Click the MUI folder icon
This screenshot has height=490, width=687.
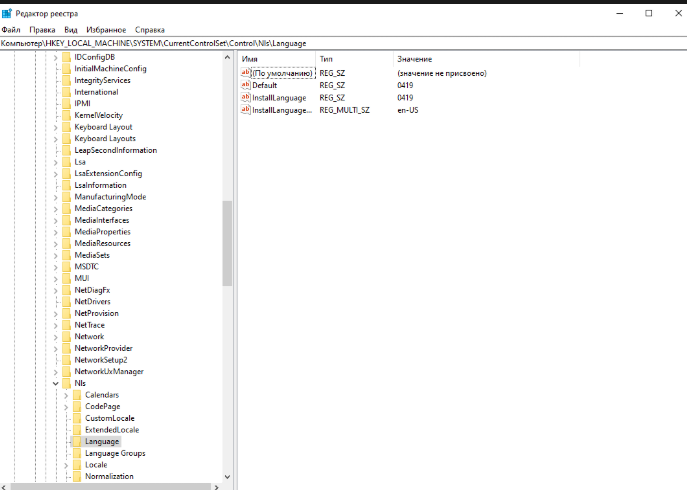tap(67, 278)
